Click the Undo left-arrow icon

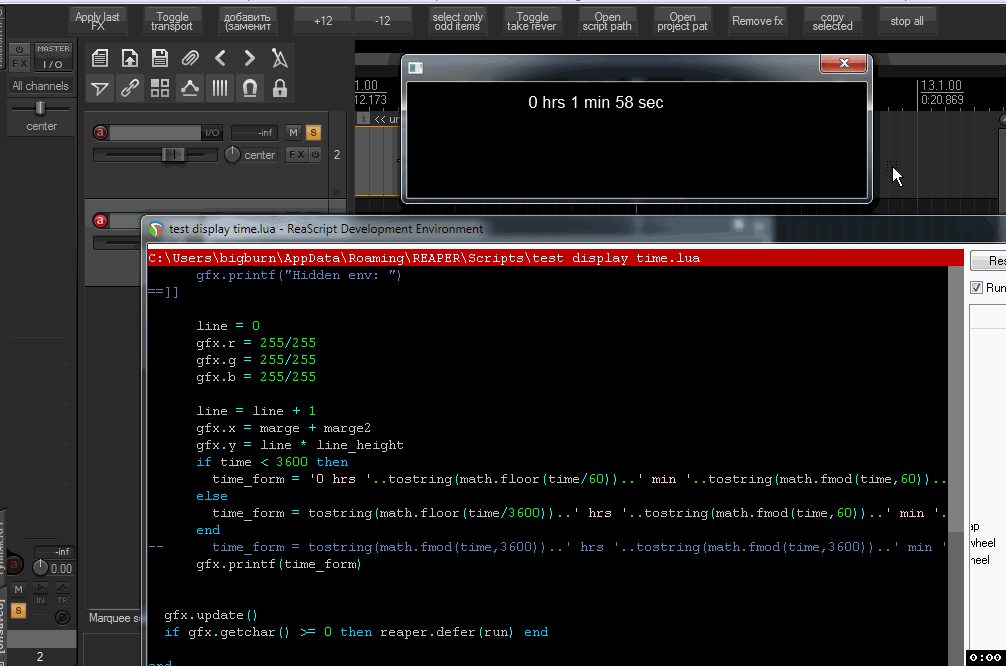(x=220, y=58)
